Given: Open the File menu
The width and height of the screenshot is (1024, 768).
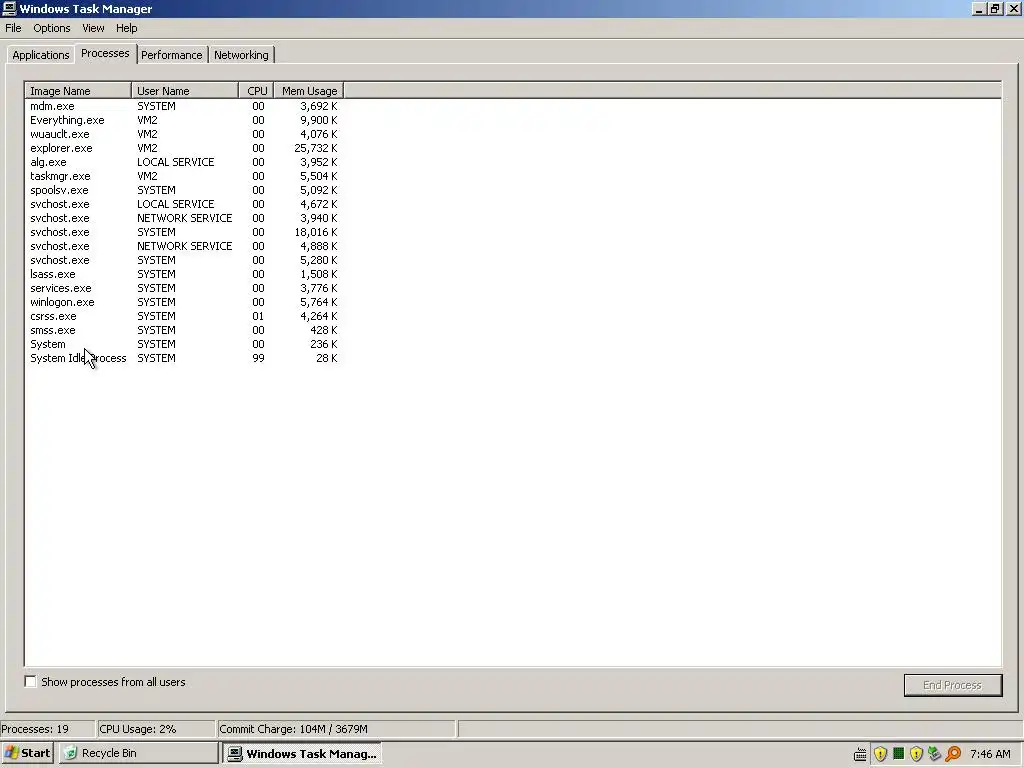Looking at the screenshot, I should point(13,28).
